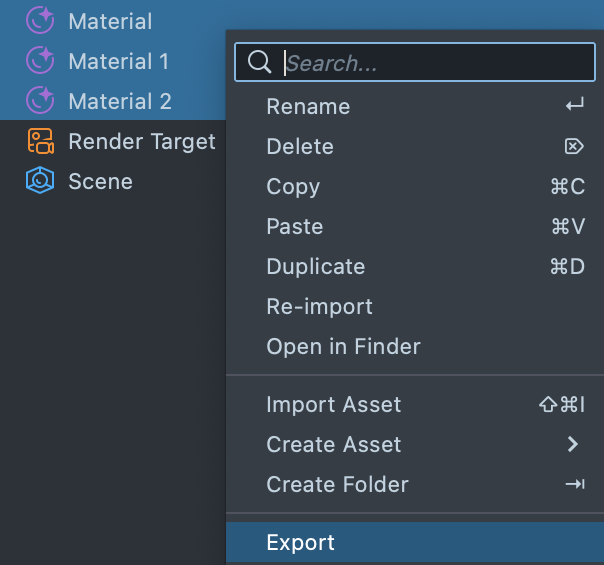Click the Material 2 asset icon

(x=40, y=101)
